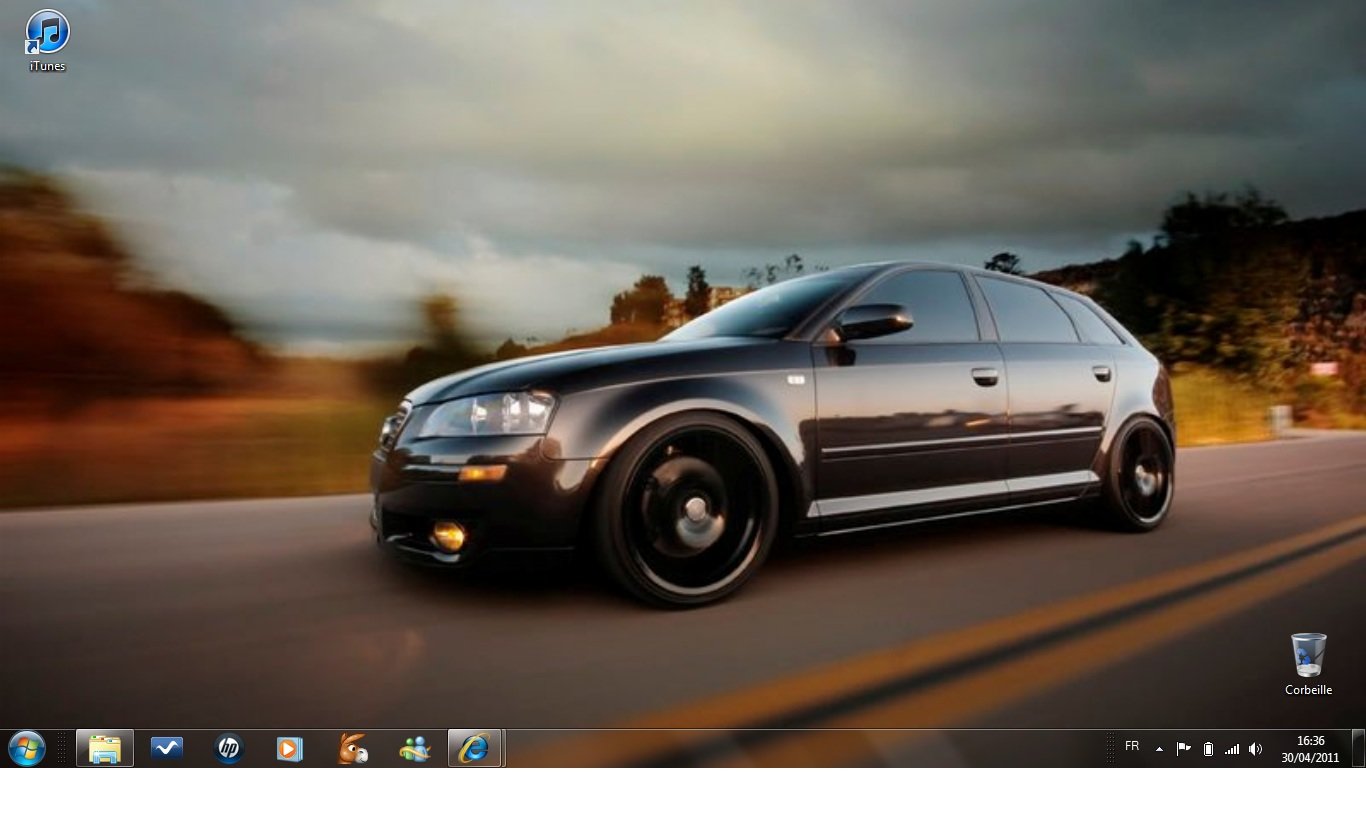Launch Windows Media Player from taskbar
The height and width of the screenshot is (815, 1366).
(290, 748)
